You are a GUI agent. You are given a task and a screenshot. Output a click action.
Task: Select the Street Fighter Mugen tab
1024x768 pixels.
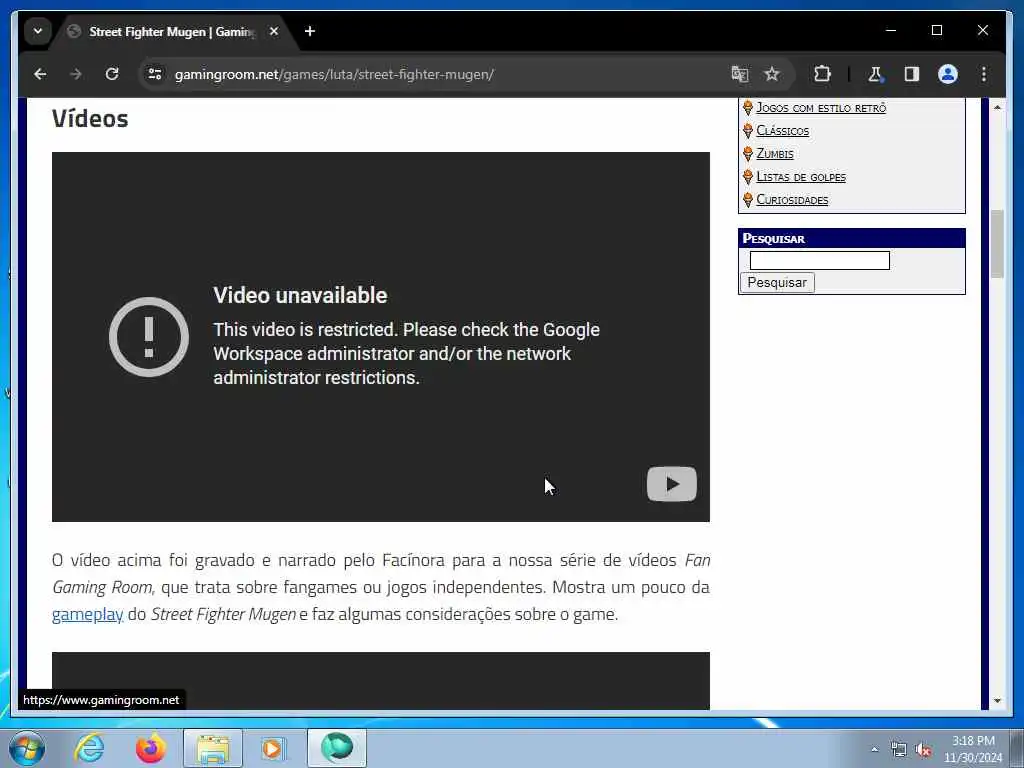point(171,31)
